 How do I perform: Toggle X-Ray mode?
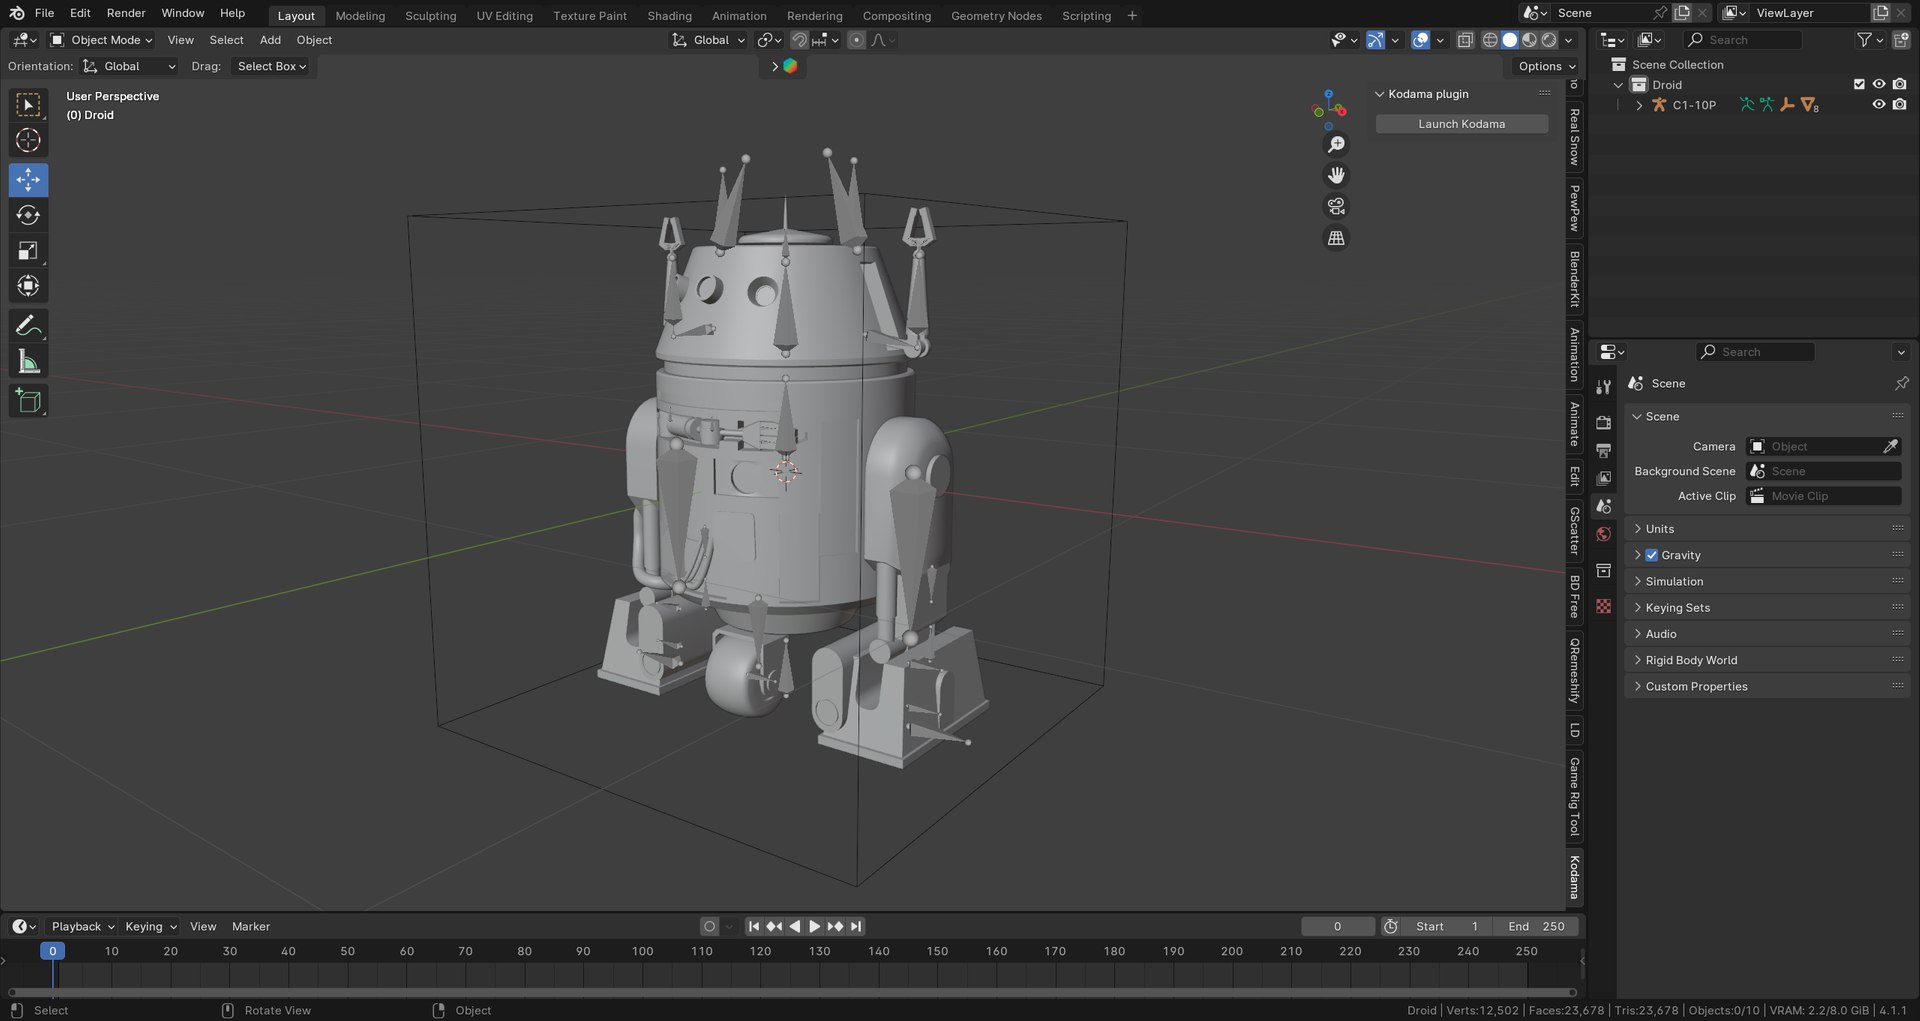[x=1465, y=40]
